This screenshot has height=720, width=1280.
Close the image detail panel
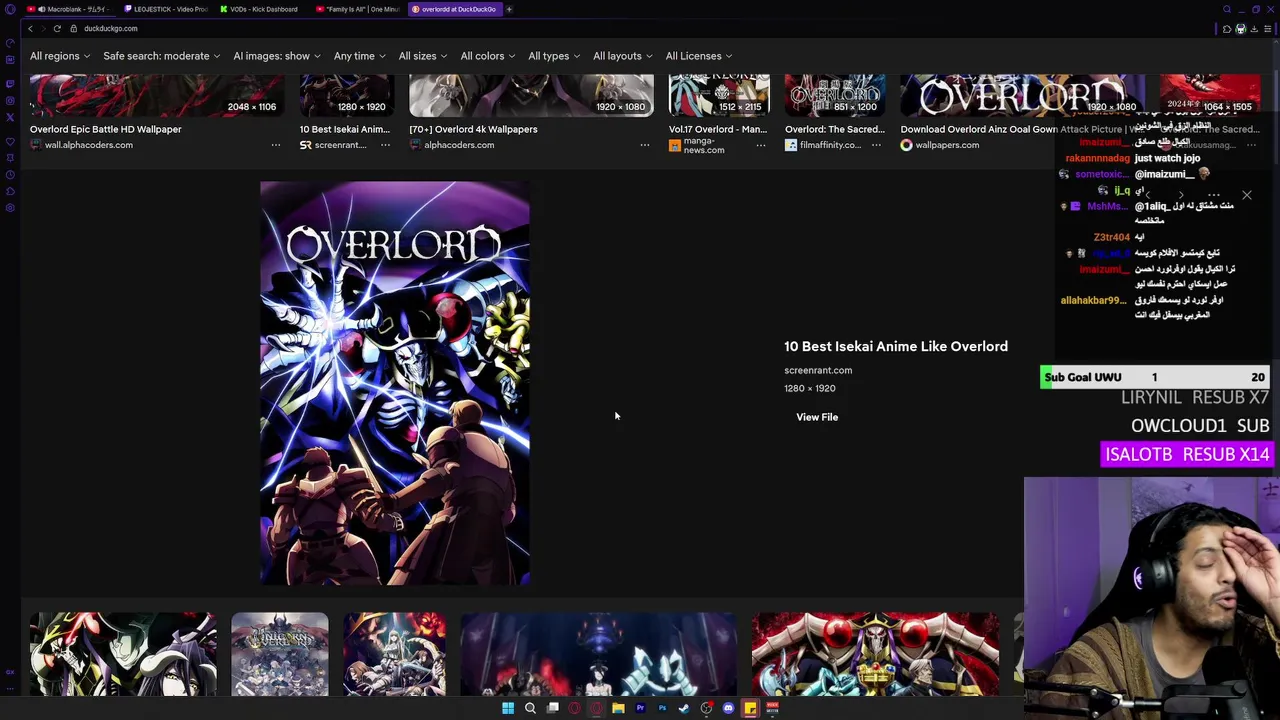coord(1246,195)
